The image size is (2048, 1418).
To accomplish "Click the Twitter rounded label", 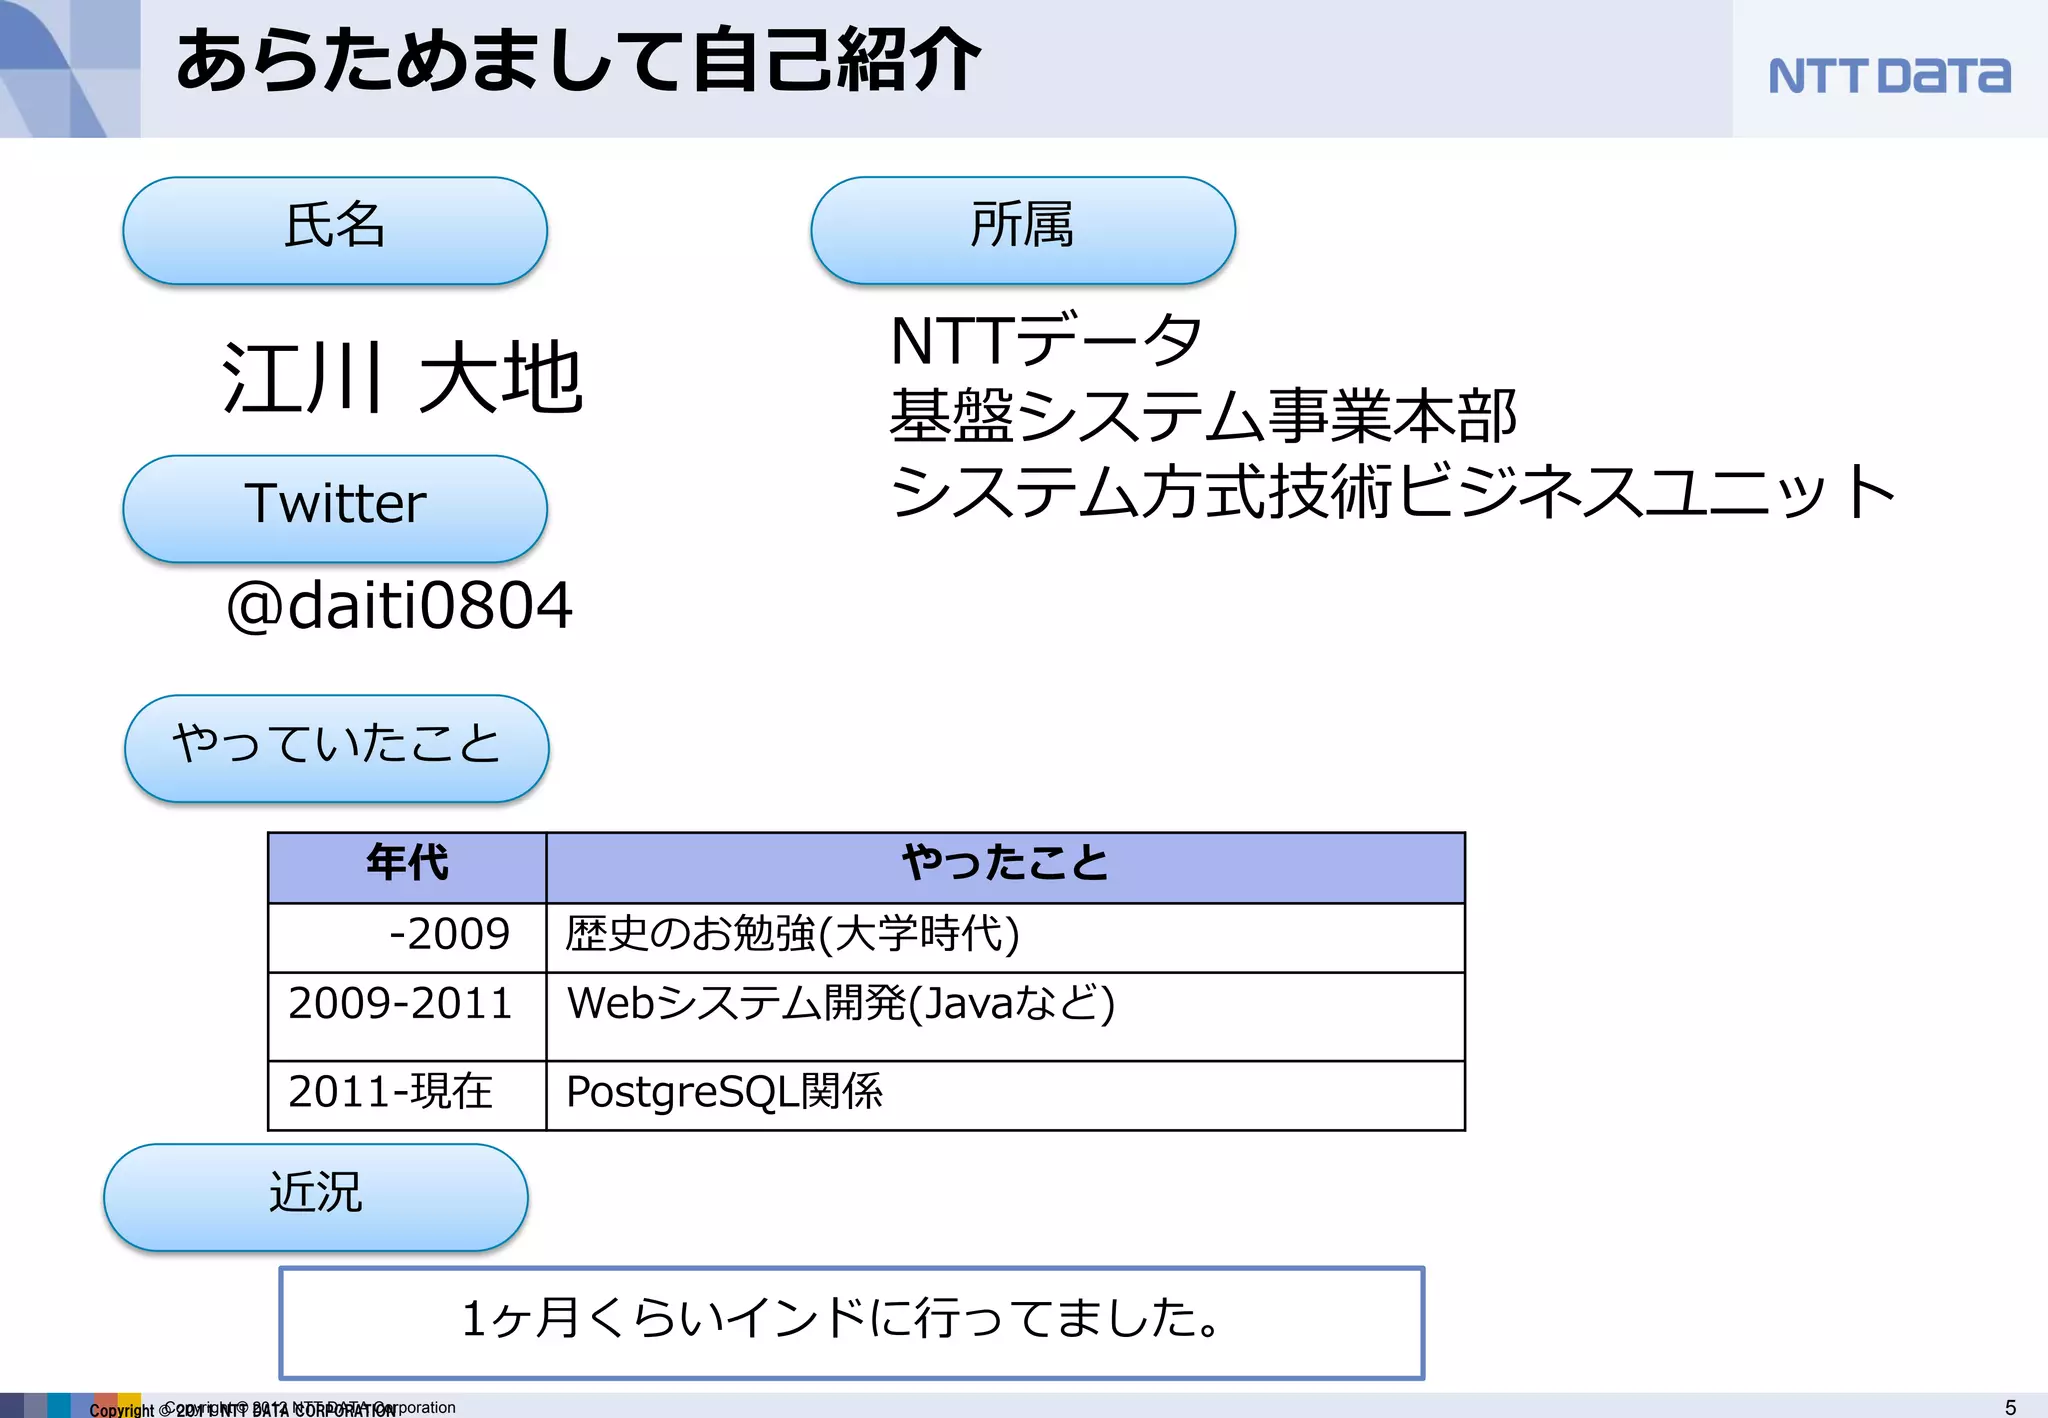I will click(x=335, y=509).
